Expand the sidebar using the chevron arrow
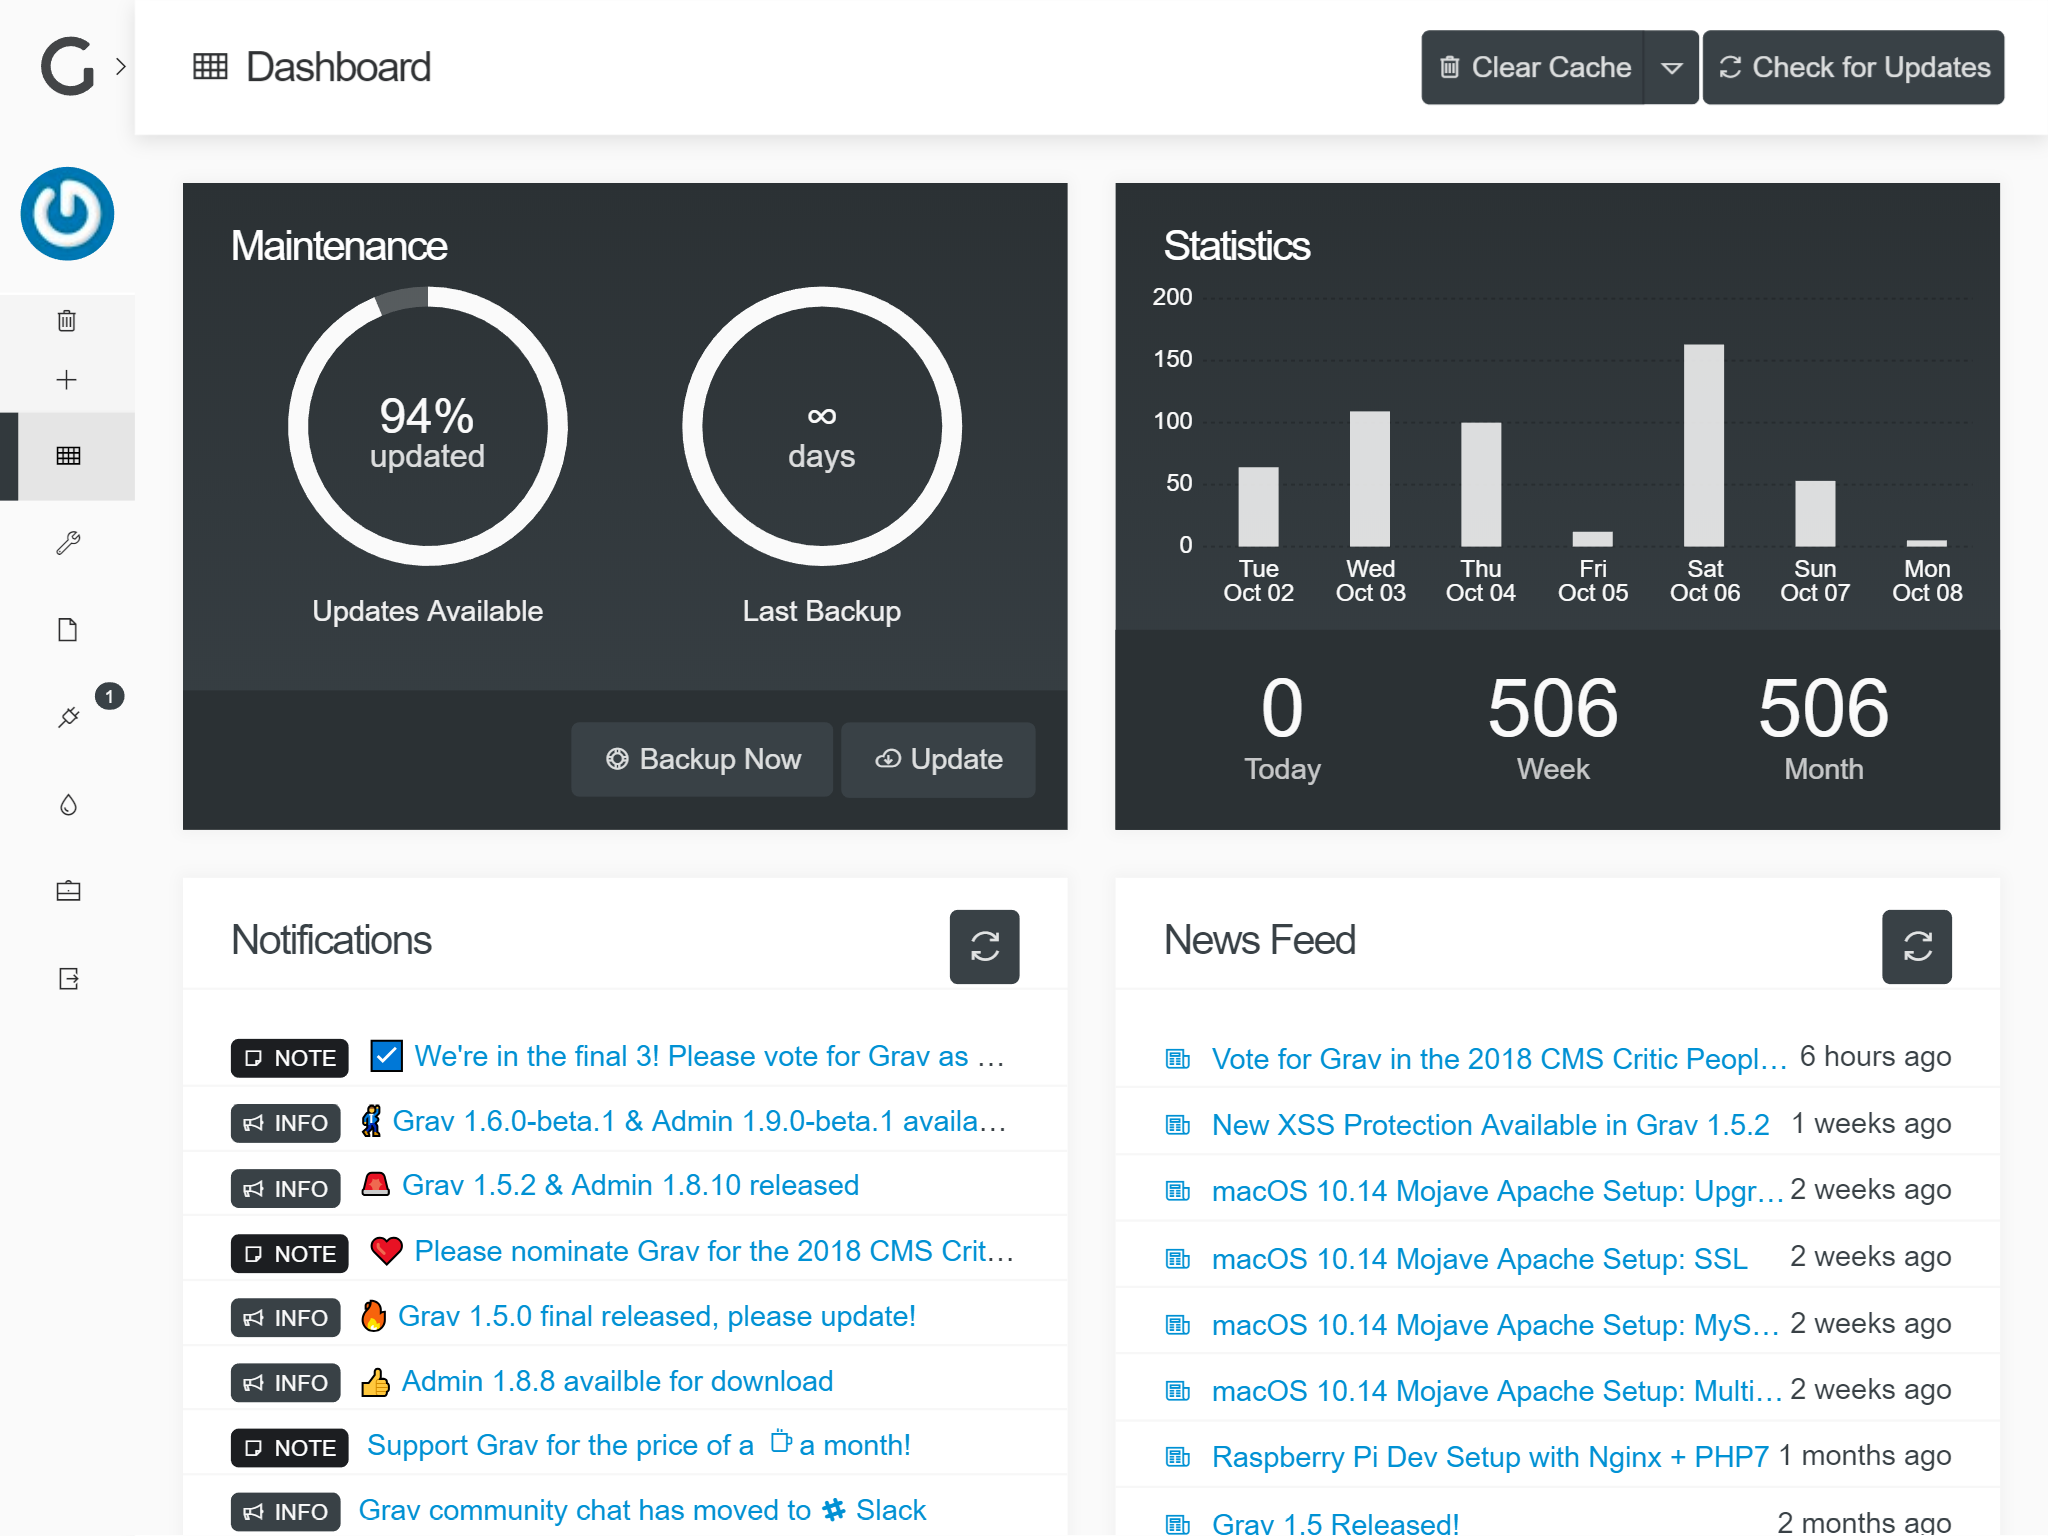2048x1536 pixels. point(121,67)
